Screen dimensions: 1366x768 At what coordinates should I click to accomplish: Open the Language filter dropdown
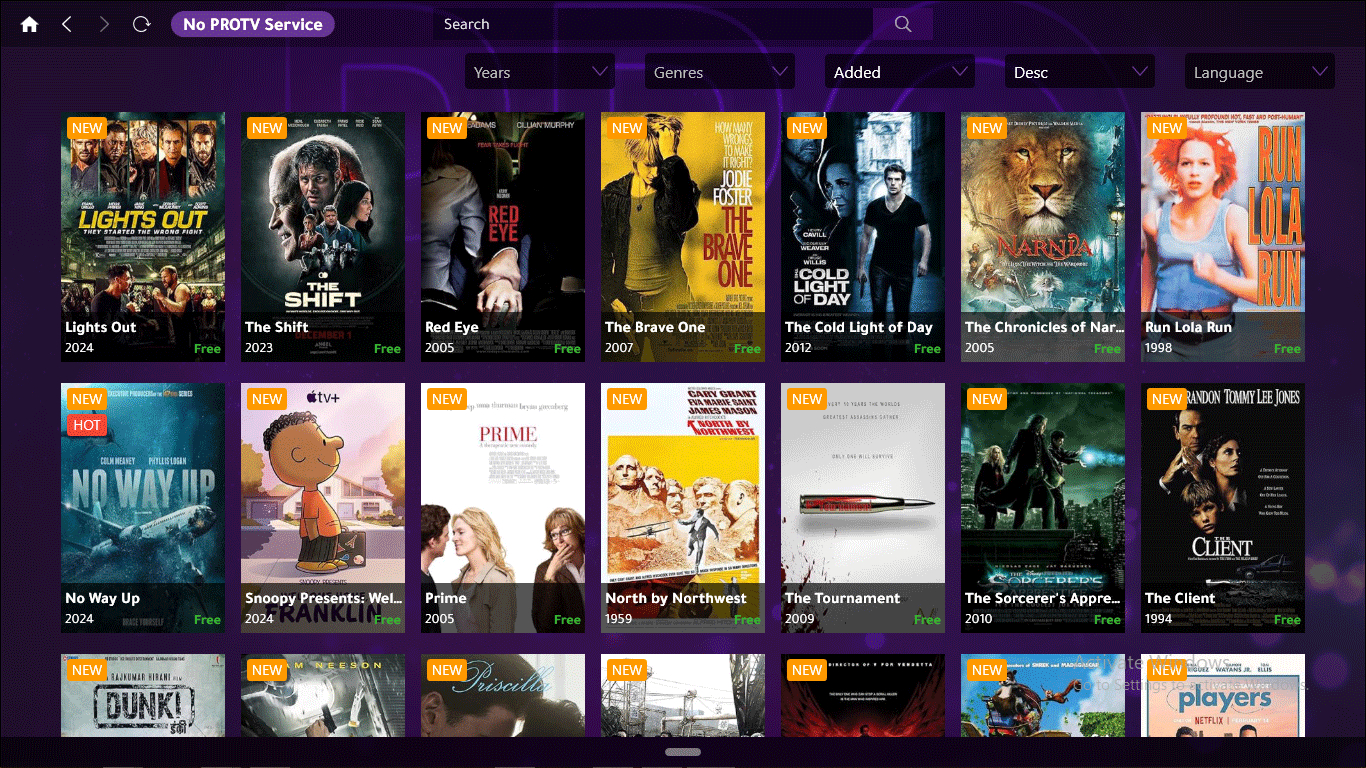tap(1260, 72)
